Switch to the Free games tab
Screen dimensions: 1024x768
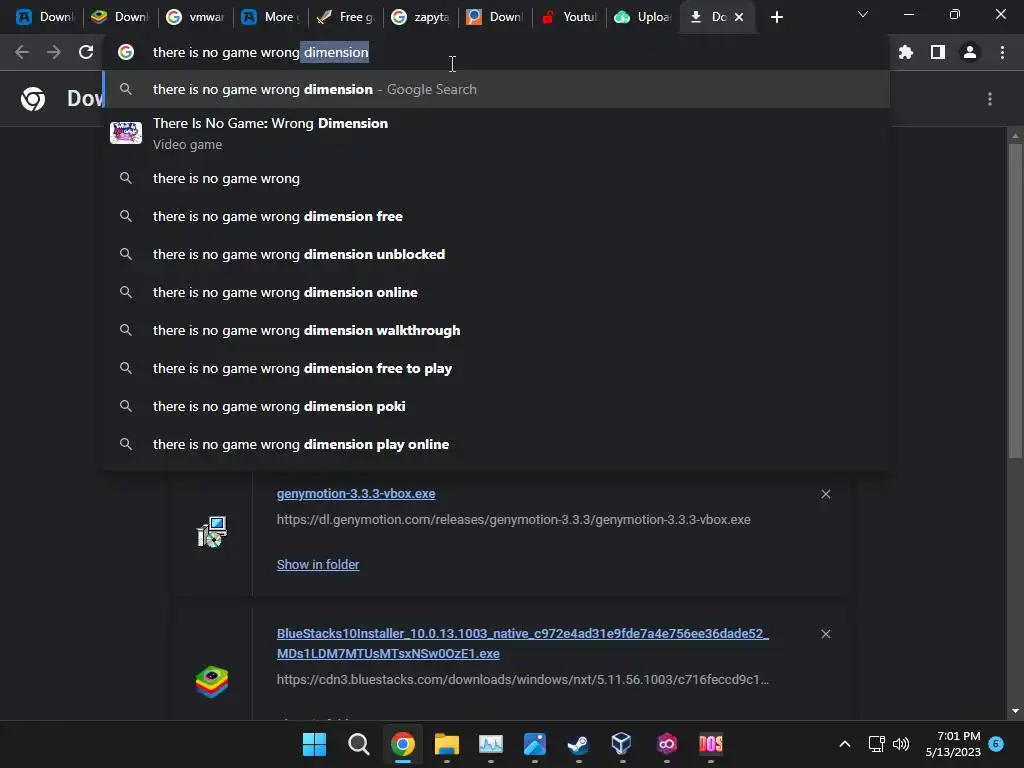[x=345, y=17]
